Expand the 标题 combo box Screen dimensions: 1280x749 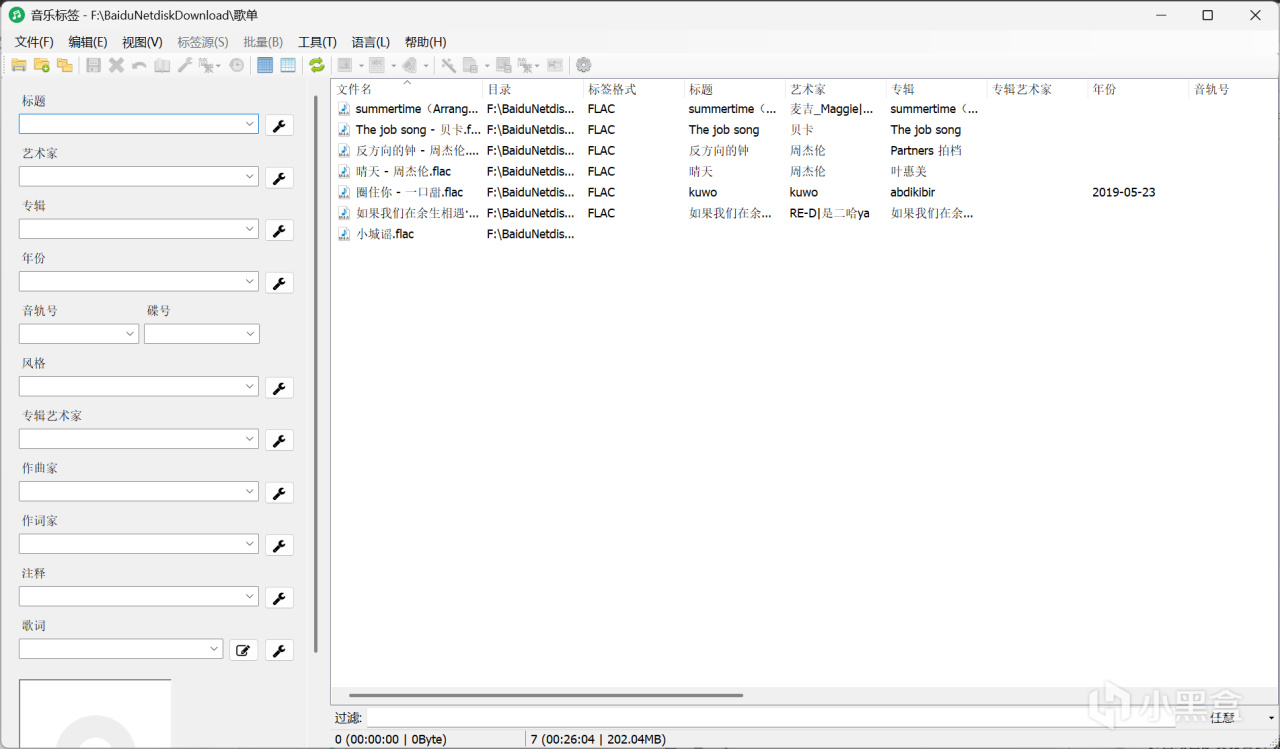[250, 124]
